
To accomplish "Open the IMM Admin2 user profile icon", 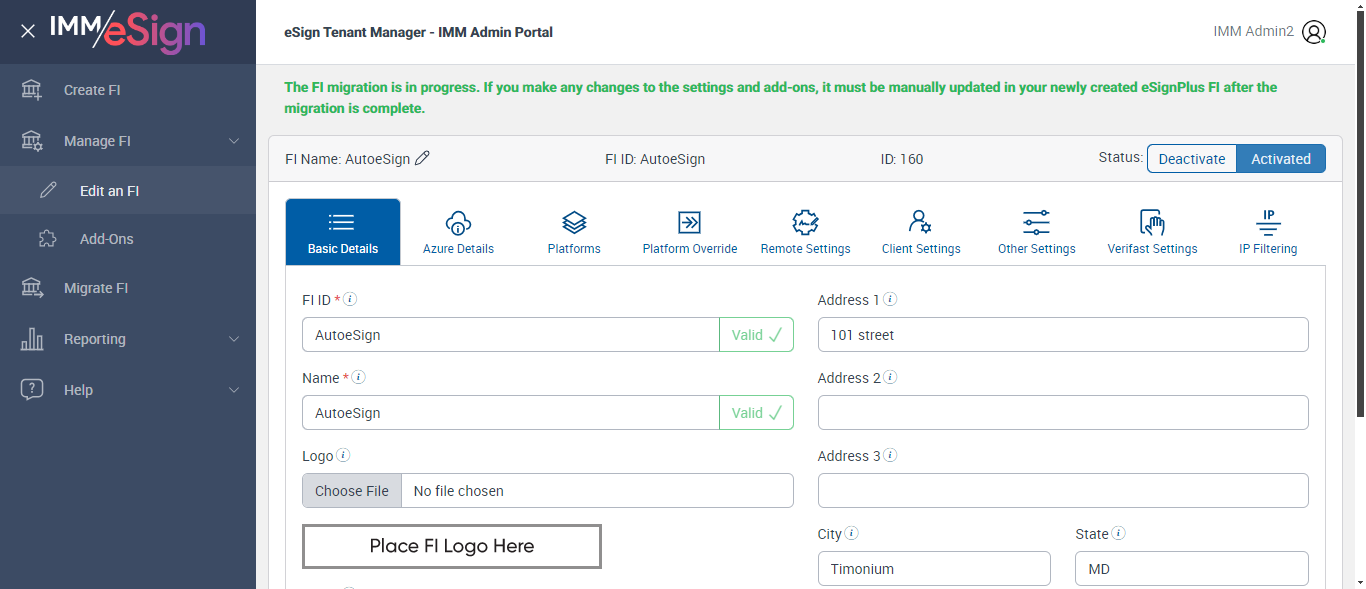I will coord(1314,32).
